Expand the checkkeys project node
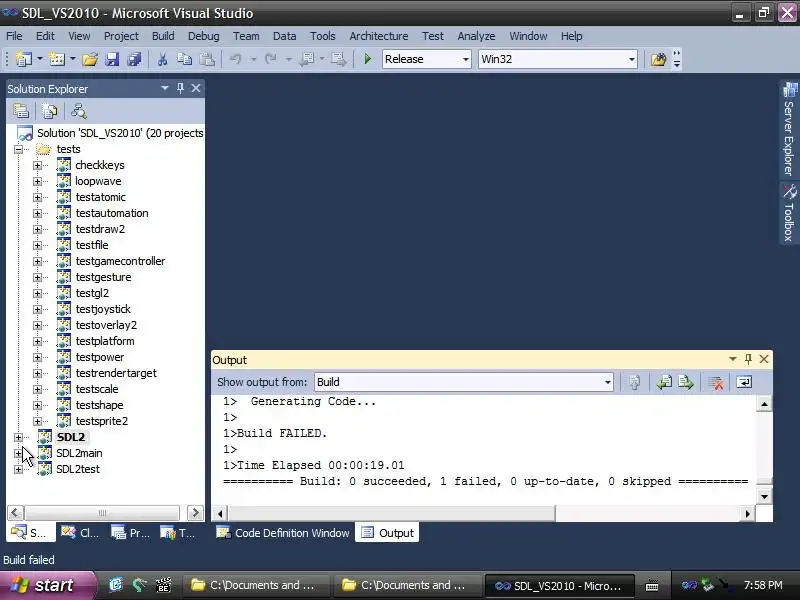 click(x=37, y=165)
